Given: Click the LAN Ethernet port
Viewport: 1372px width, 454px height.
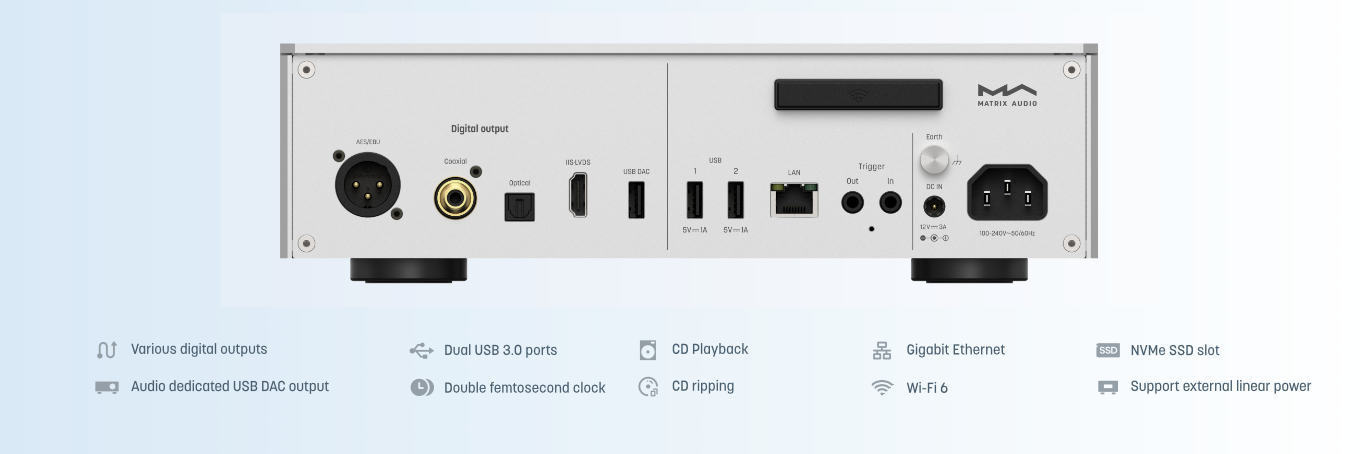Looking at the screenshot, I should pos(794,200).
